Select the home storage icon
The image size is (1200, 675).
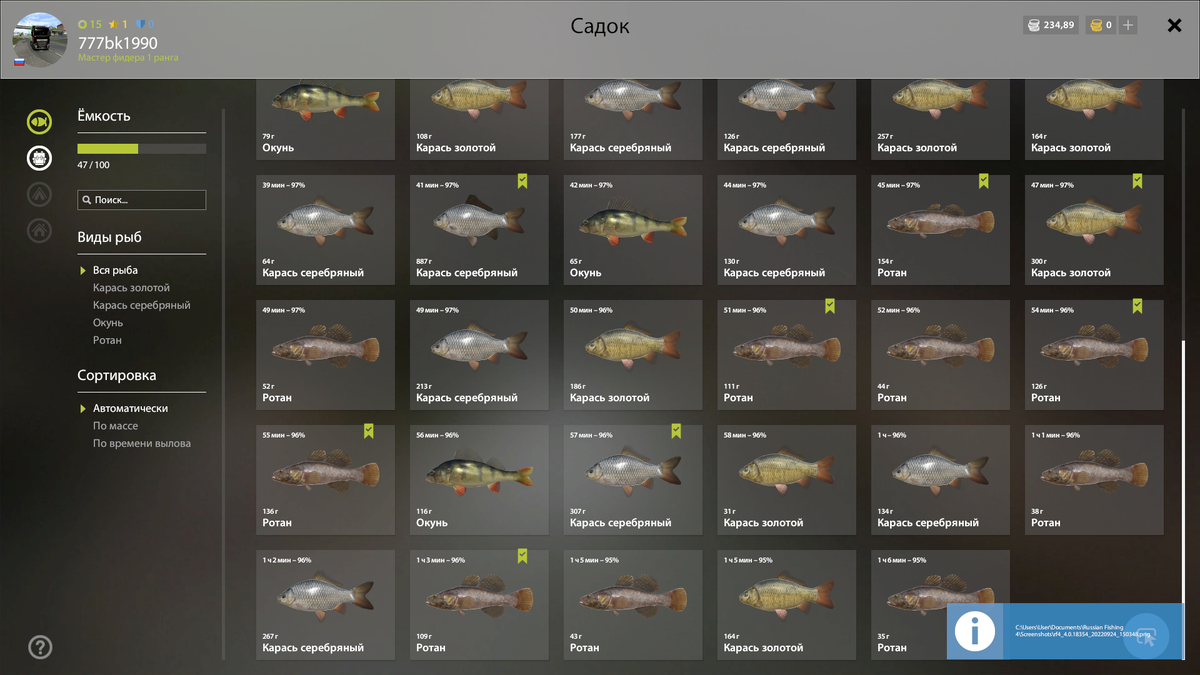click(39, 230)
